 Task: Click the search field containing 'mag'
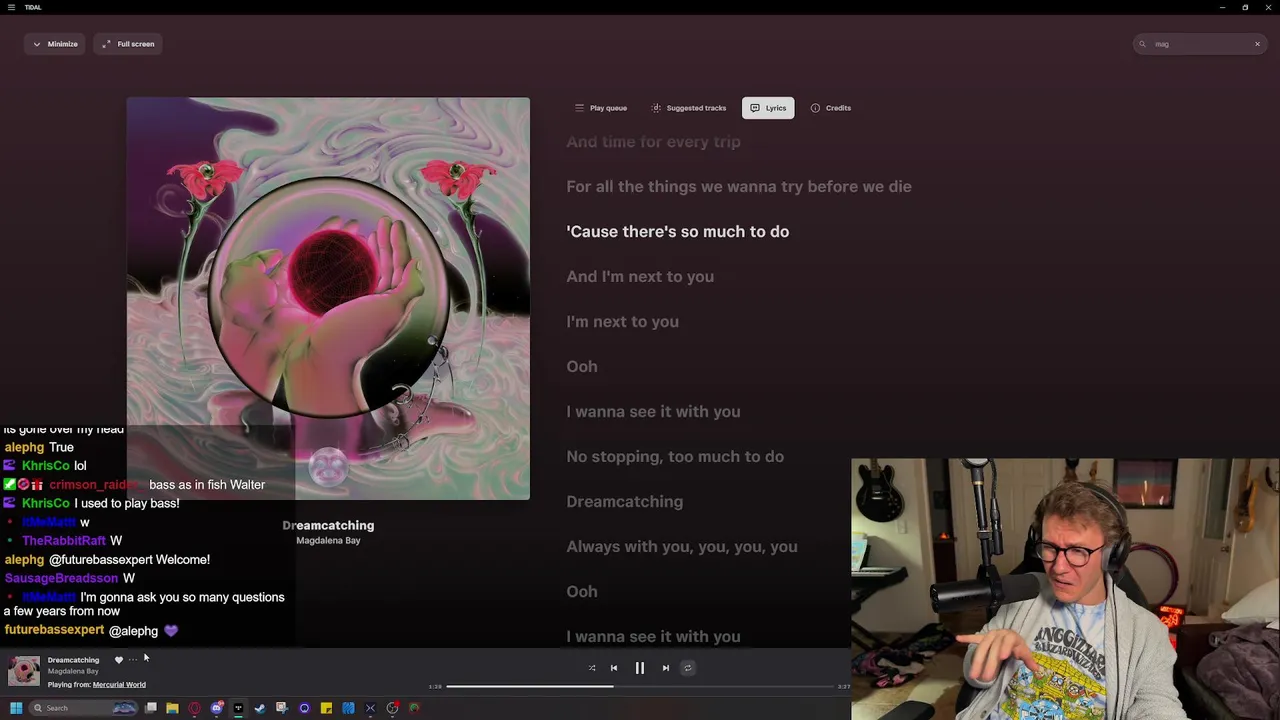click(1200, 44)
